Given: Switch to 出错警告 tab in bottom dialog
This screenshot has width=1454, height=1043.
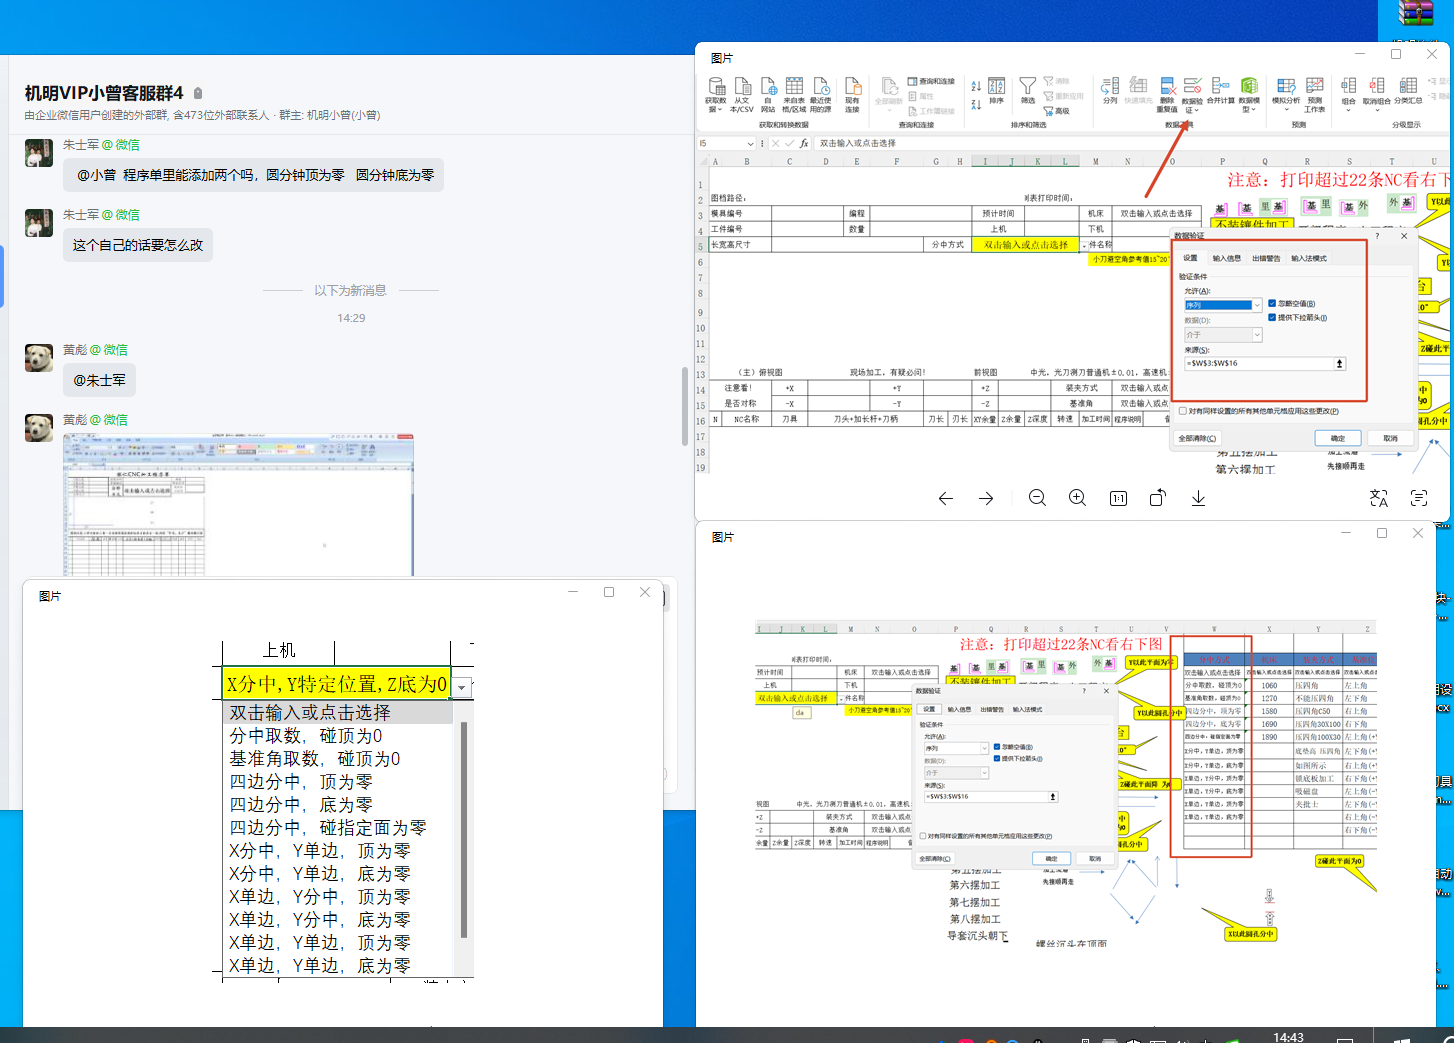Looking at the screenshot, I should pyautogui.click(x=992, y=709).
